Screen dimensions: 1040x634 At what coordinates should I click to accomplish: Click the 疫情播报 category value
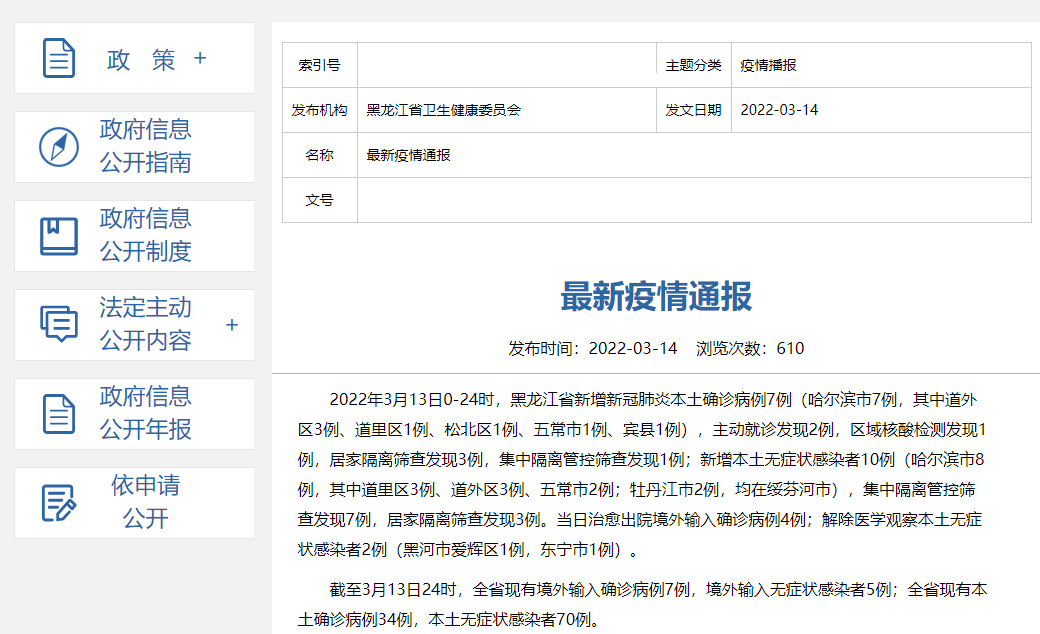click(x=768, y=65)
